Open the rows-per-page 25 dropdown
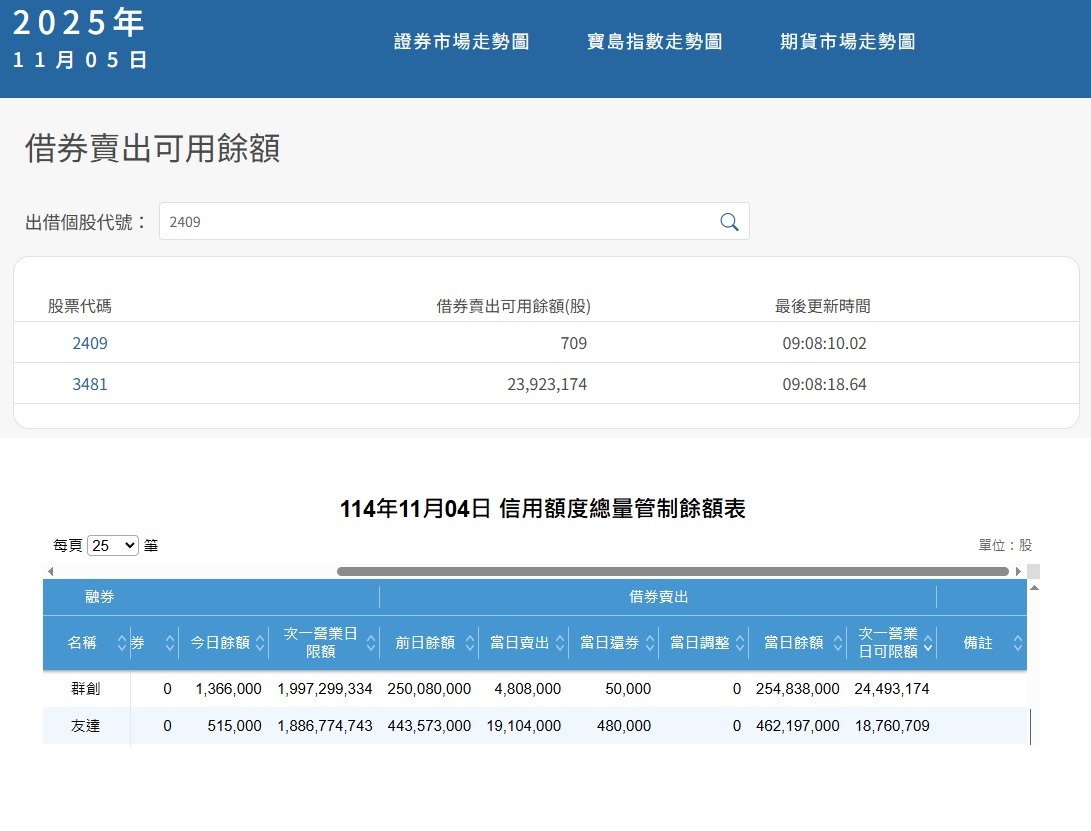The width and height of the screenshot is (1091, 831). click(113, 546)
